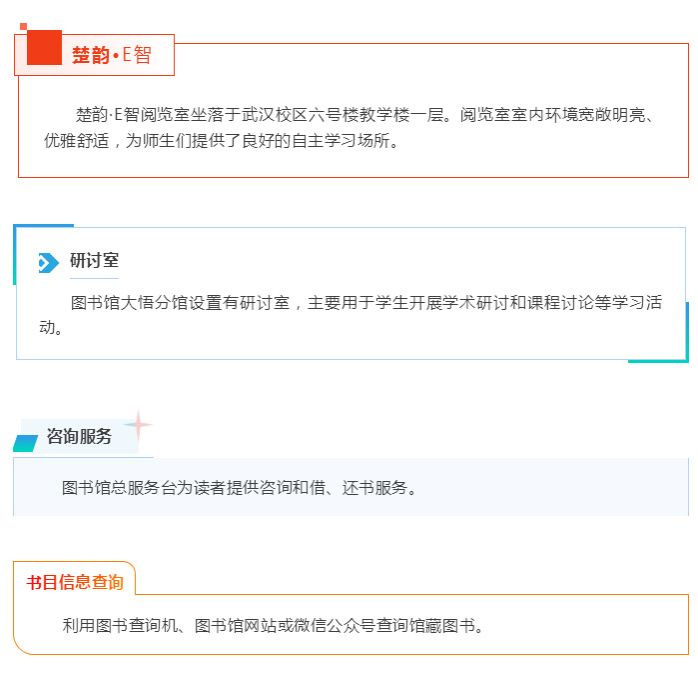Image resolution: width=698 pixels, height=681 pixels.
Task: Select the 咨询服务 section heading
Action: point(79,437)
